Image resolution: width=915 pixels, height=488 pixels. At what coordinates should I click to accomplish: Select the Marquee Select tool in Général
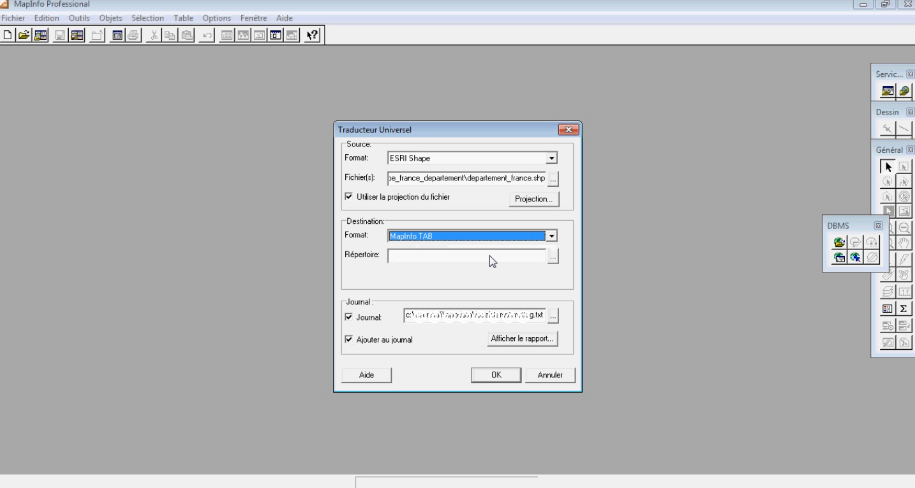click(904, 167)
